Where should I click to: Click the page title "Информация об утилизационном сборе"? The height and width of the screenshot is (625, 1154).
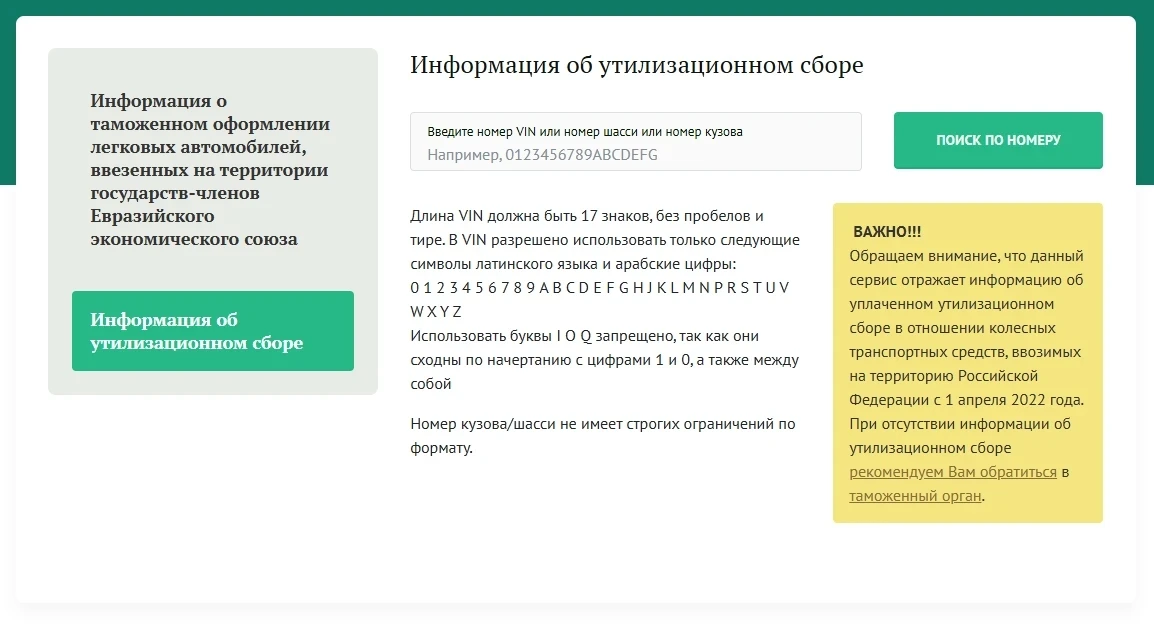coord(636,66)
